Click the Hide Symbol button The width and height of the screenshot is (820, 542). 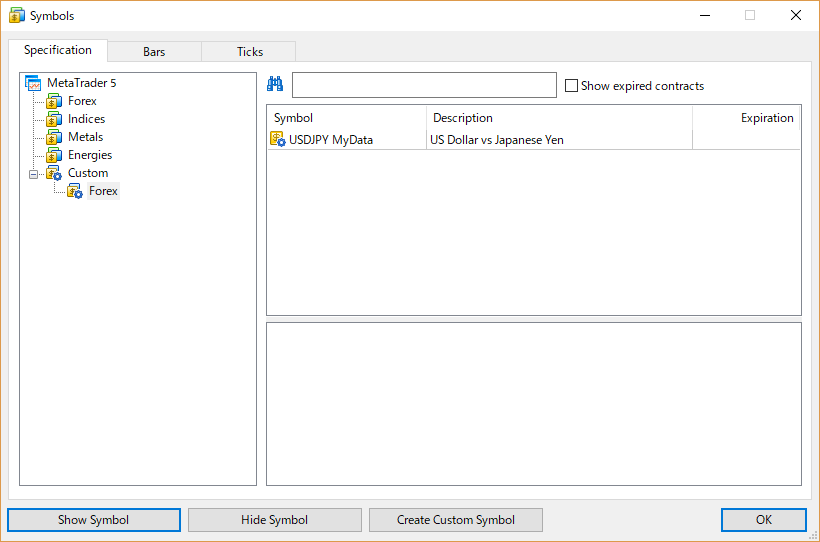tap(275, 520)
